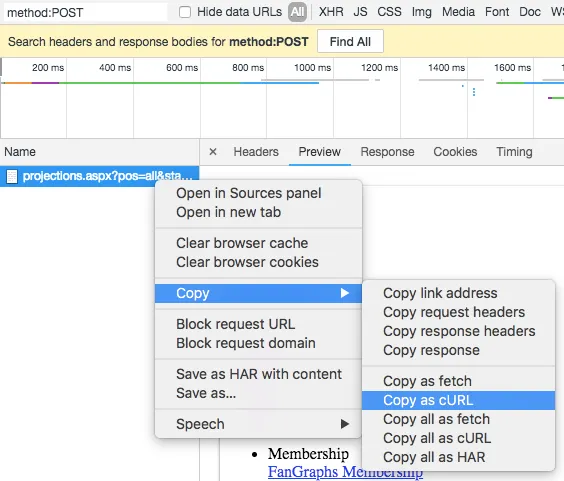The image size is (564, 481).
Task: Filter requests by JS type
Action: click(x=360, y=12)
